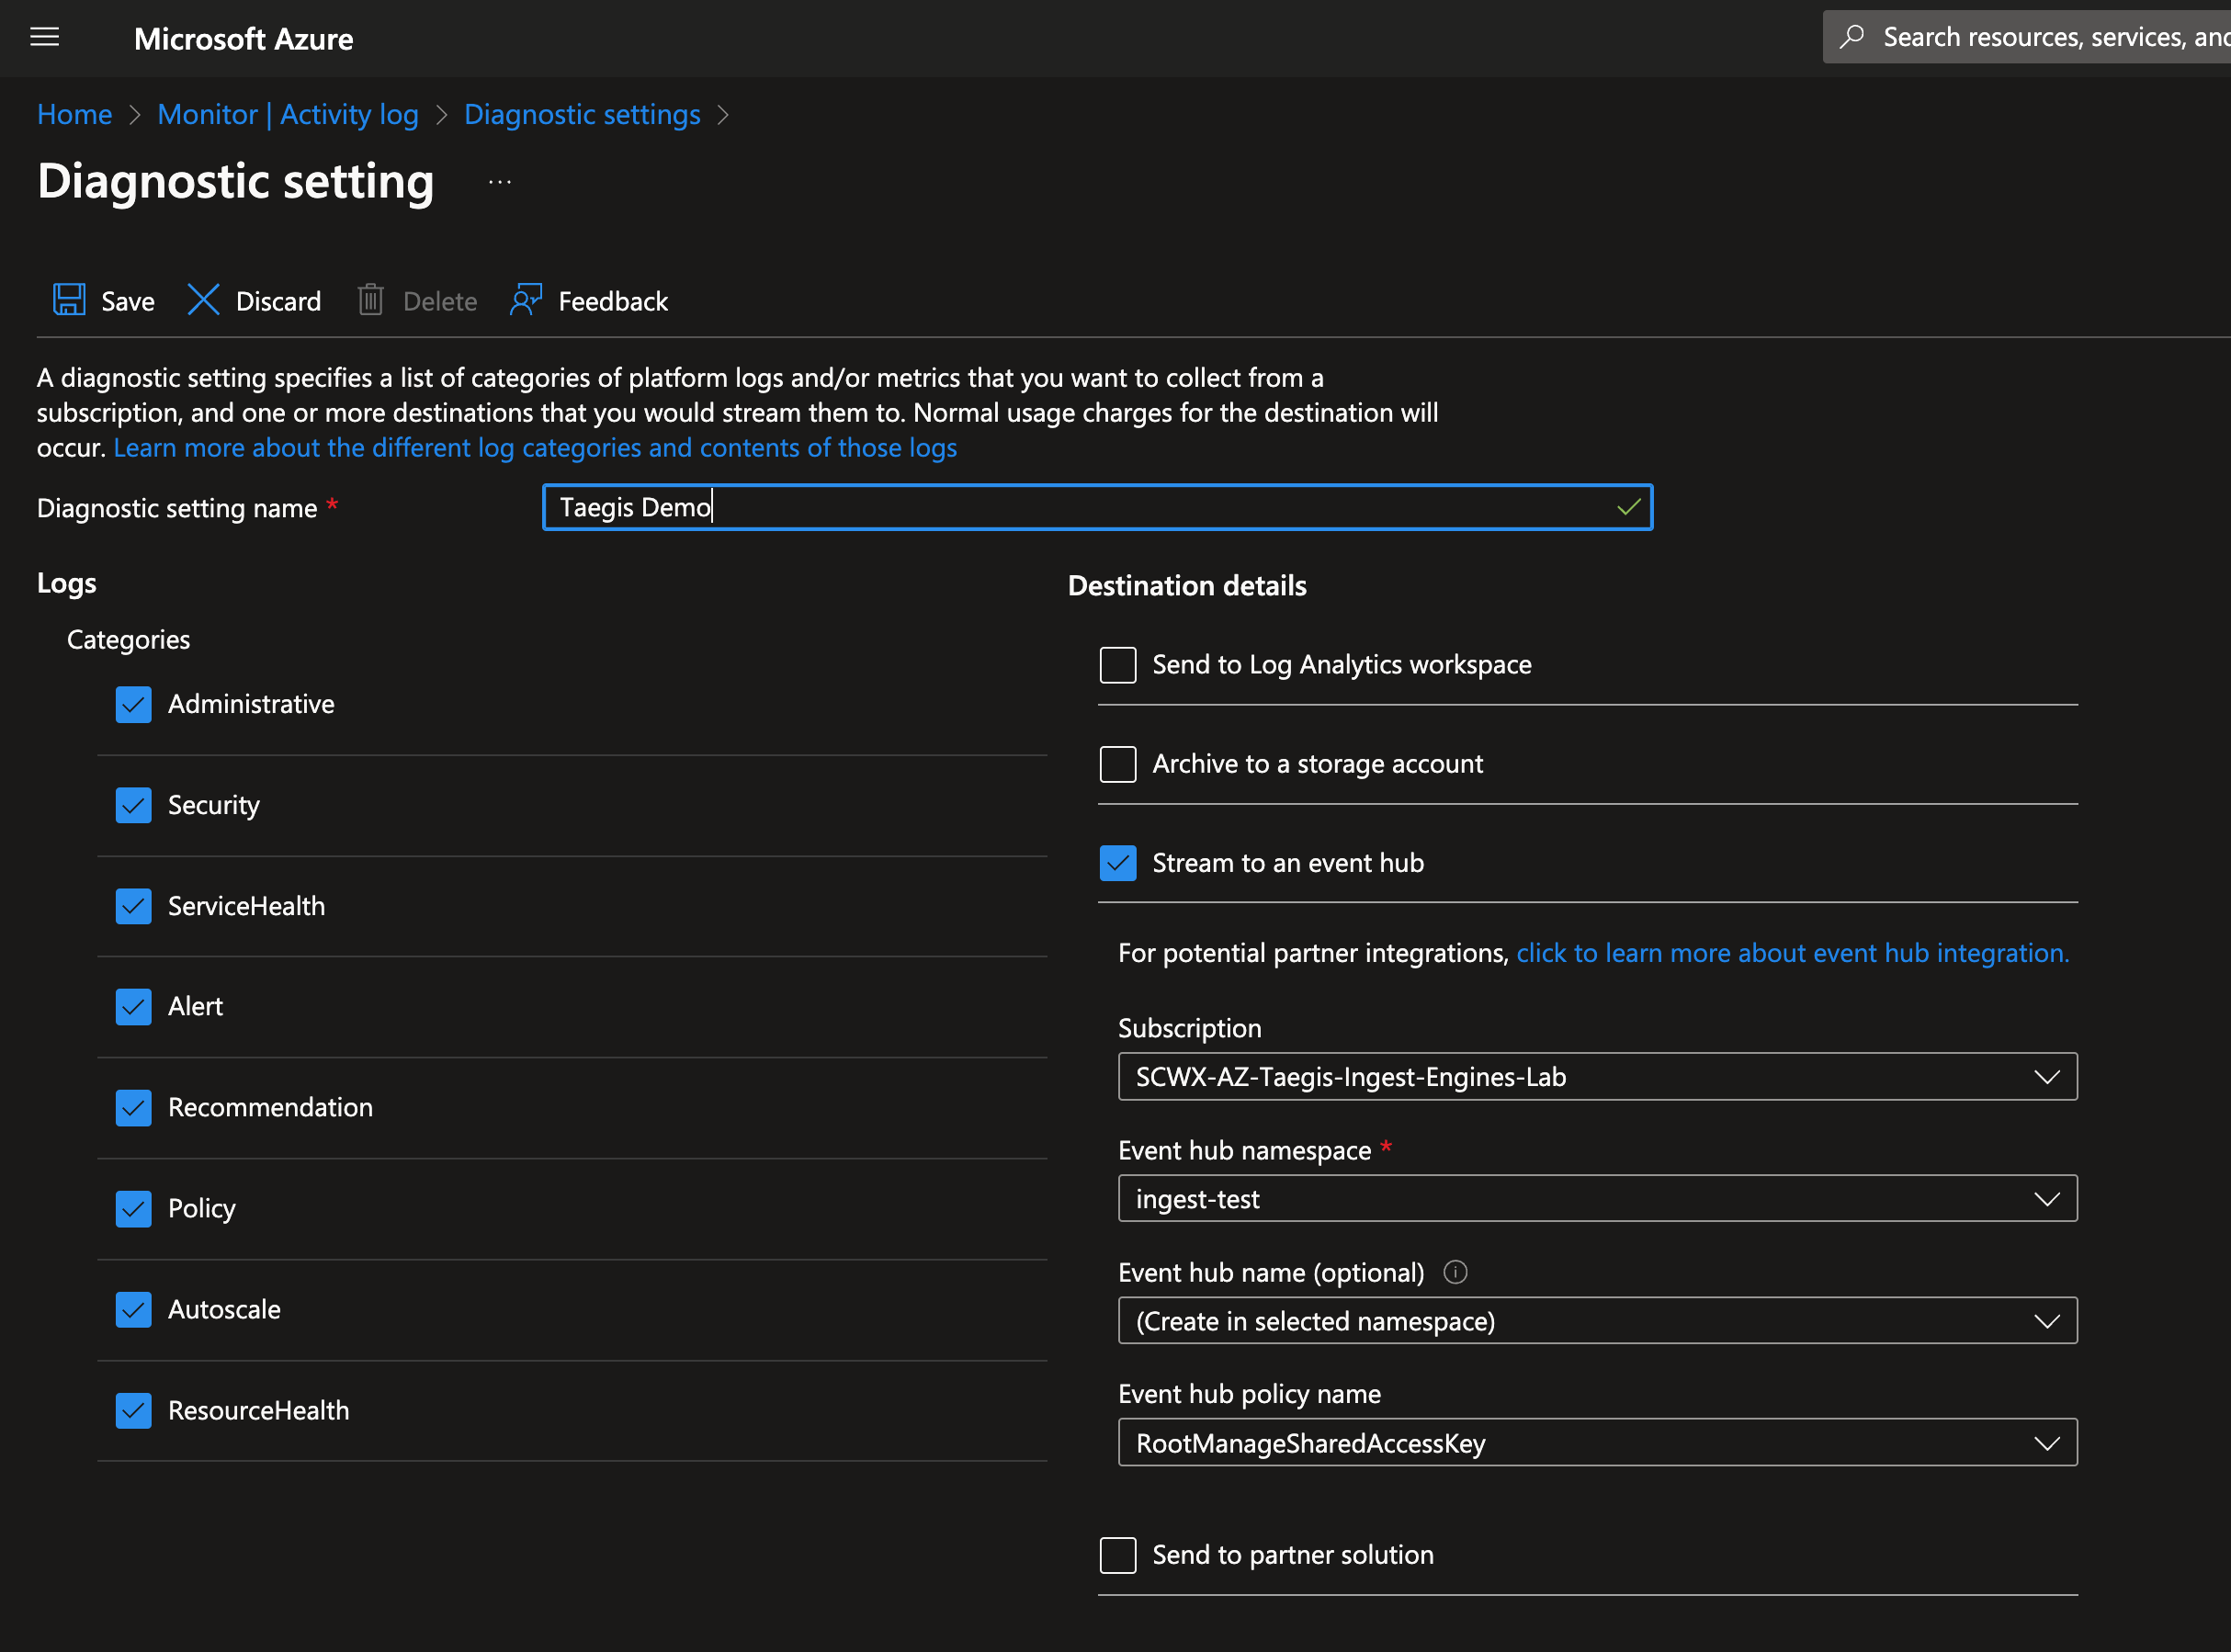
Task: Open the log categories learn more link
Action: coord(535,447)
